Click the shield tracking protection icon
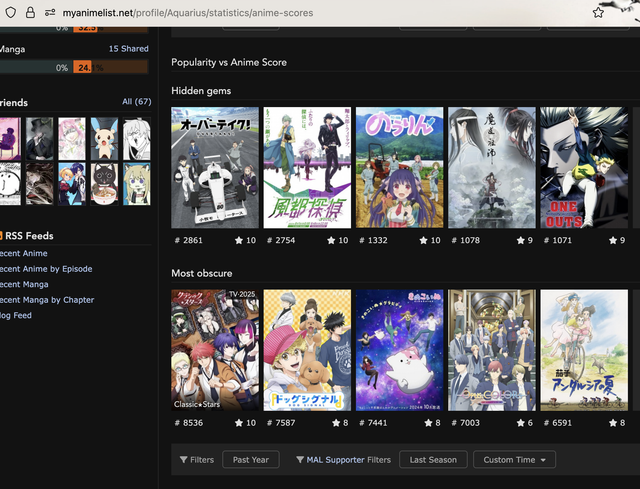Viewport: 640px width, 489px height. click(x=11, y=13)
